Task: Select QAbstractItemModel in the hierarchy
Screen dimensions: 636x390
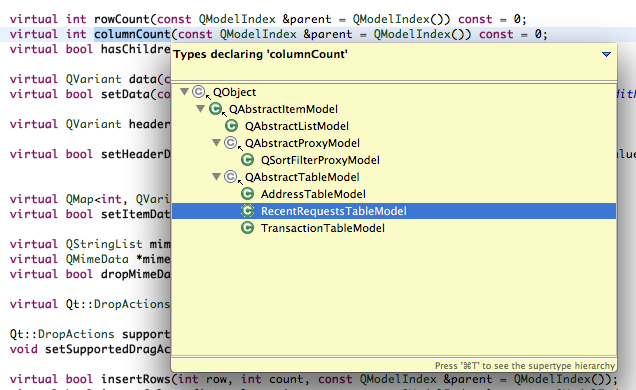Action: pyautogui.click(x=283, y=109)
